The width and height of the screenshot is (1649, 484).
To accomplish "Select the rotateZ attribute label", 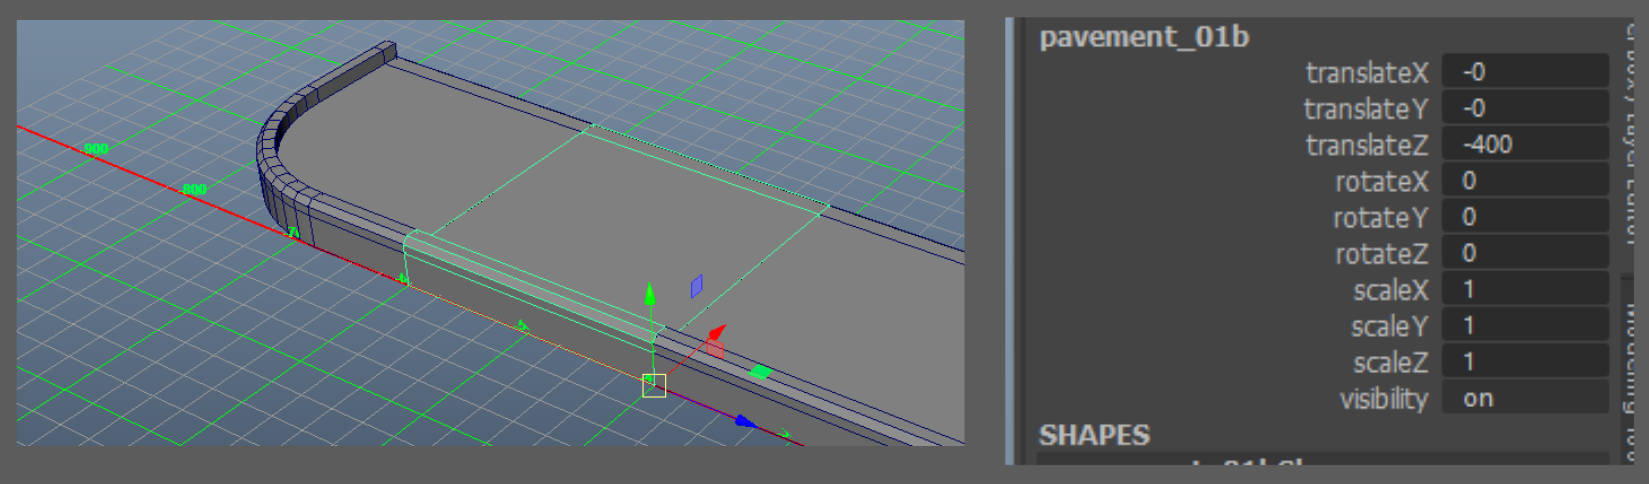I will point(1382,254).
